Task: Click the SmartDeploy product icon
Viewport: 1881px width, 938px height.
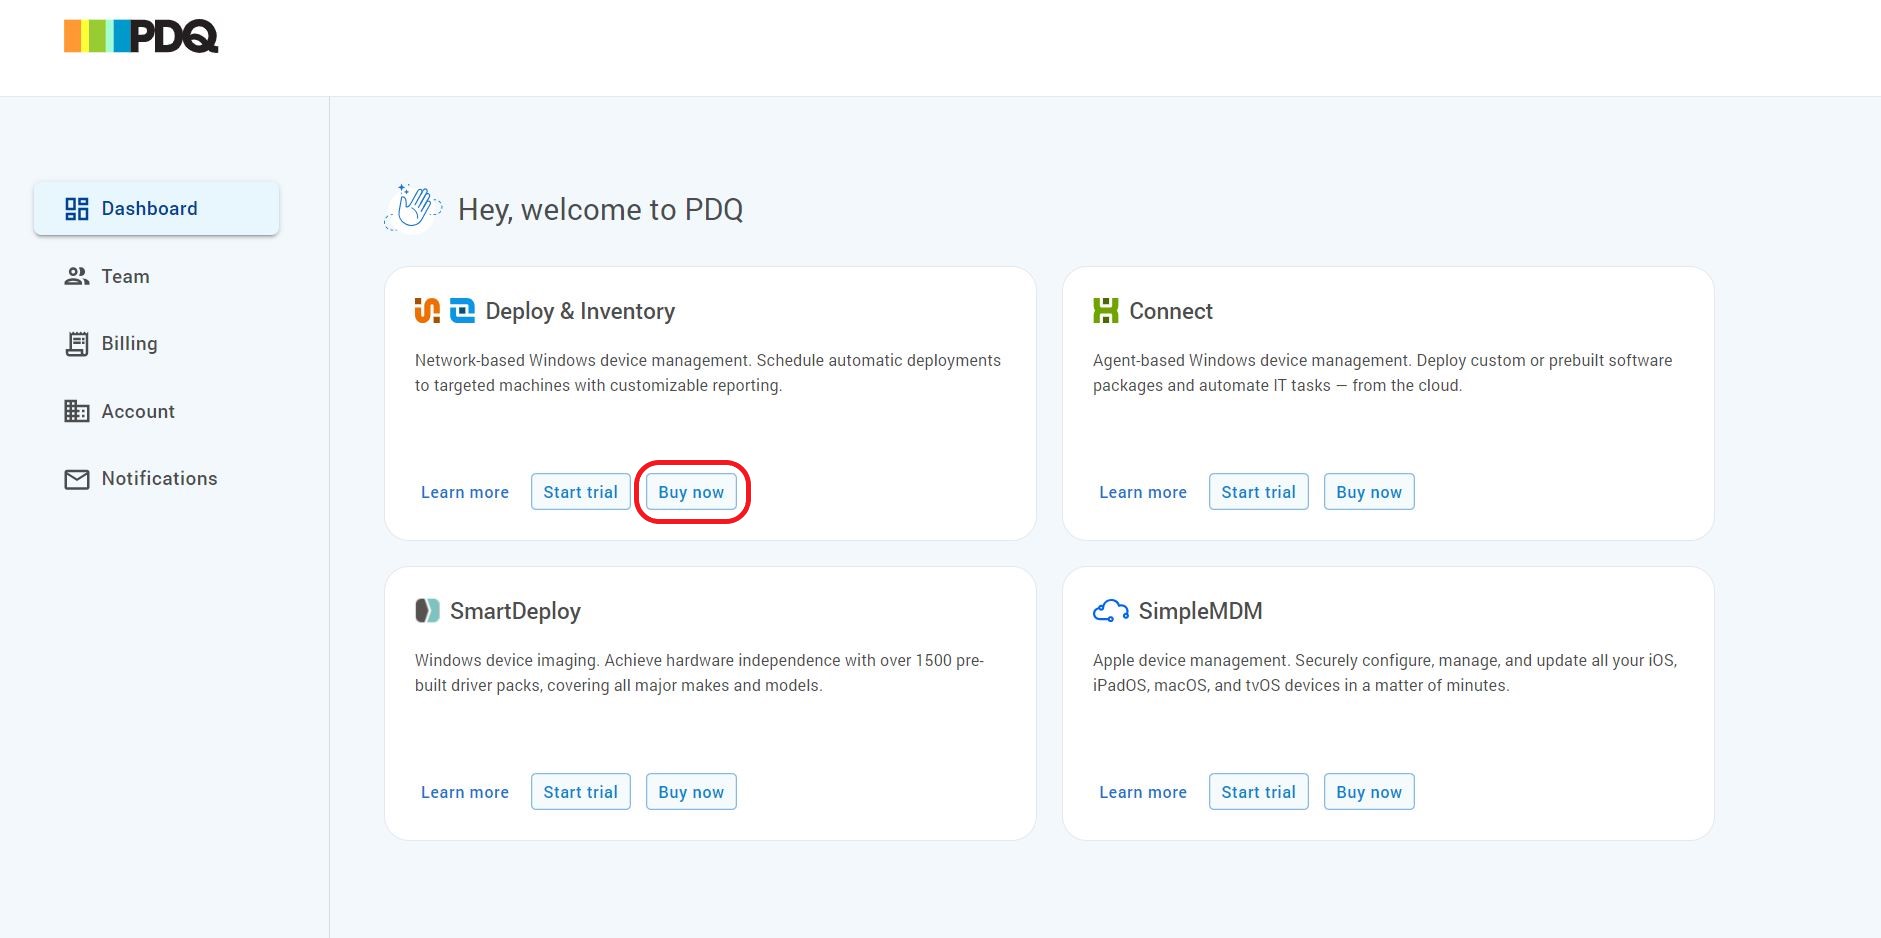Action: [x=427, y=611]
